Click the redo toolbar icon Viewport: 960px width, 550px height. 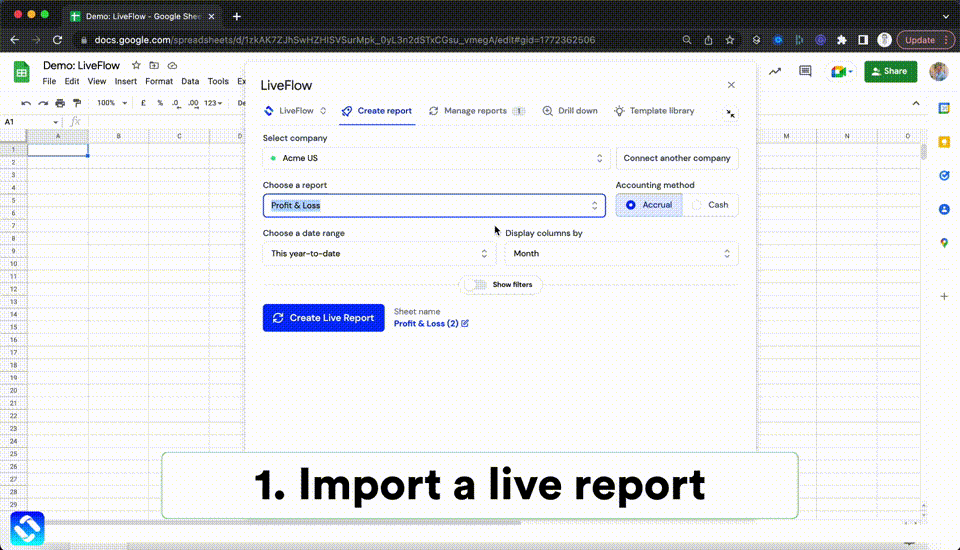[43, 103]
